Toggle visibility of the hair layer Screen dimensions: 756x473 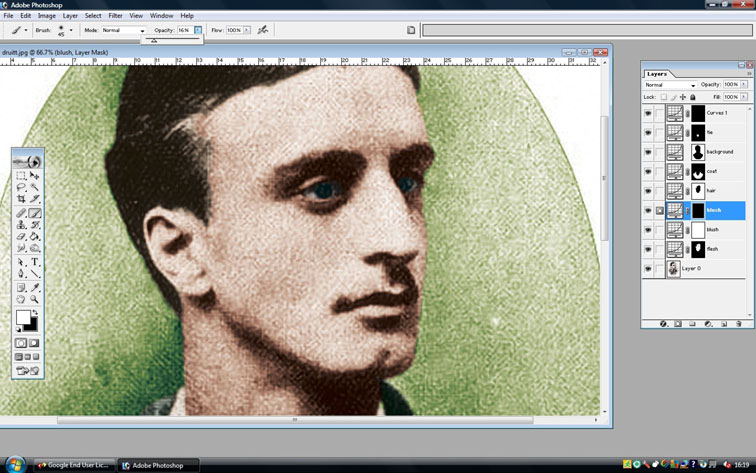(648, 191)
